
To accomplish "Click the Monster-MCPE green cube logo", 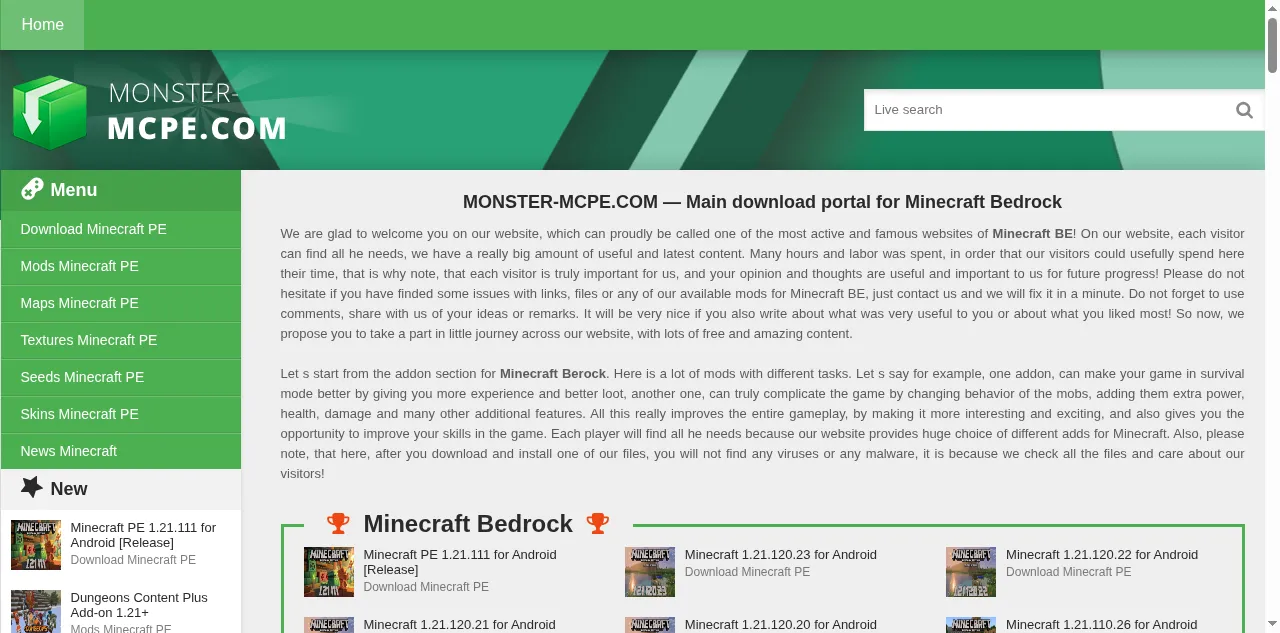I will pos(50,112).
